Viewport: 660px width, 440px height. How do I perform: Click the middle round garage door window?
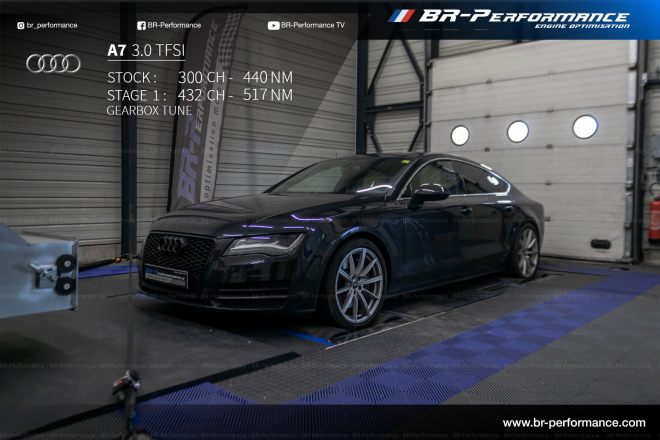(518, 131)
